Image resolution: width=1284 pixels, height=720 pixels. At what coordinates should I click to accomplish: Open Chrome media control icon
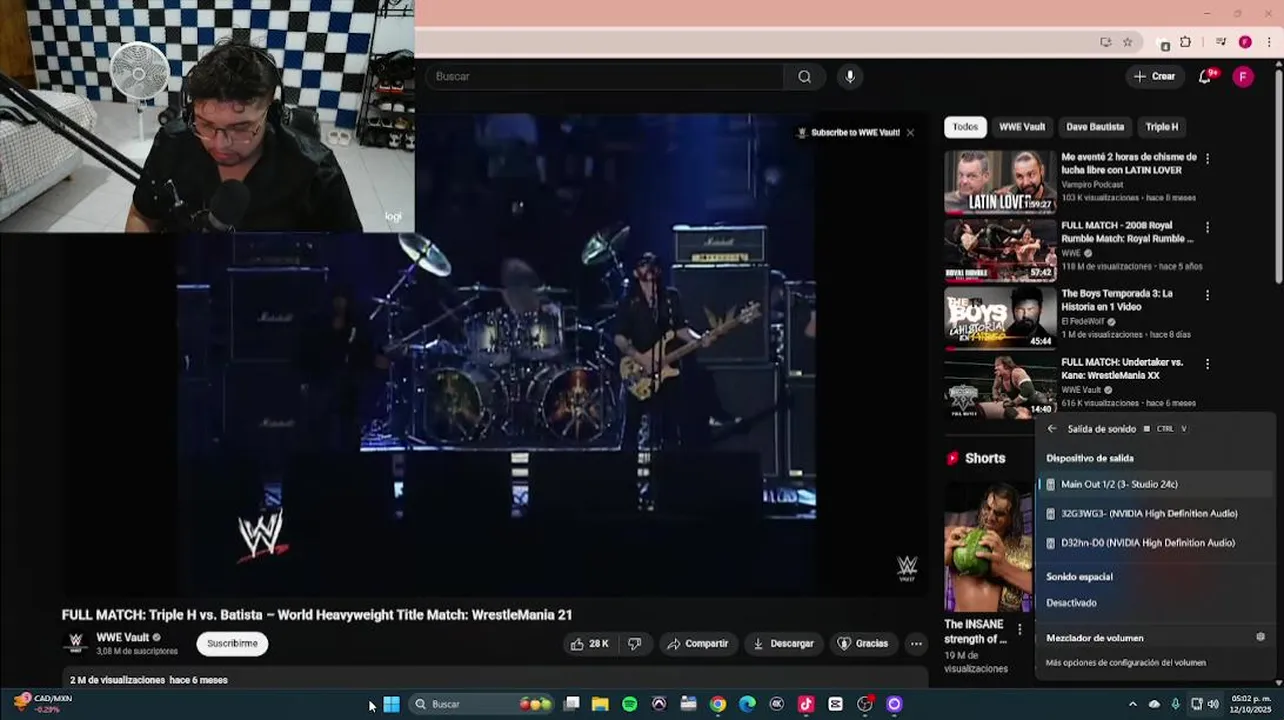click(1221, 42)
